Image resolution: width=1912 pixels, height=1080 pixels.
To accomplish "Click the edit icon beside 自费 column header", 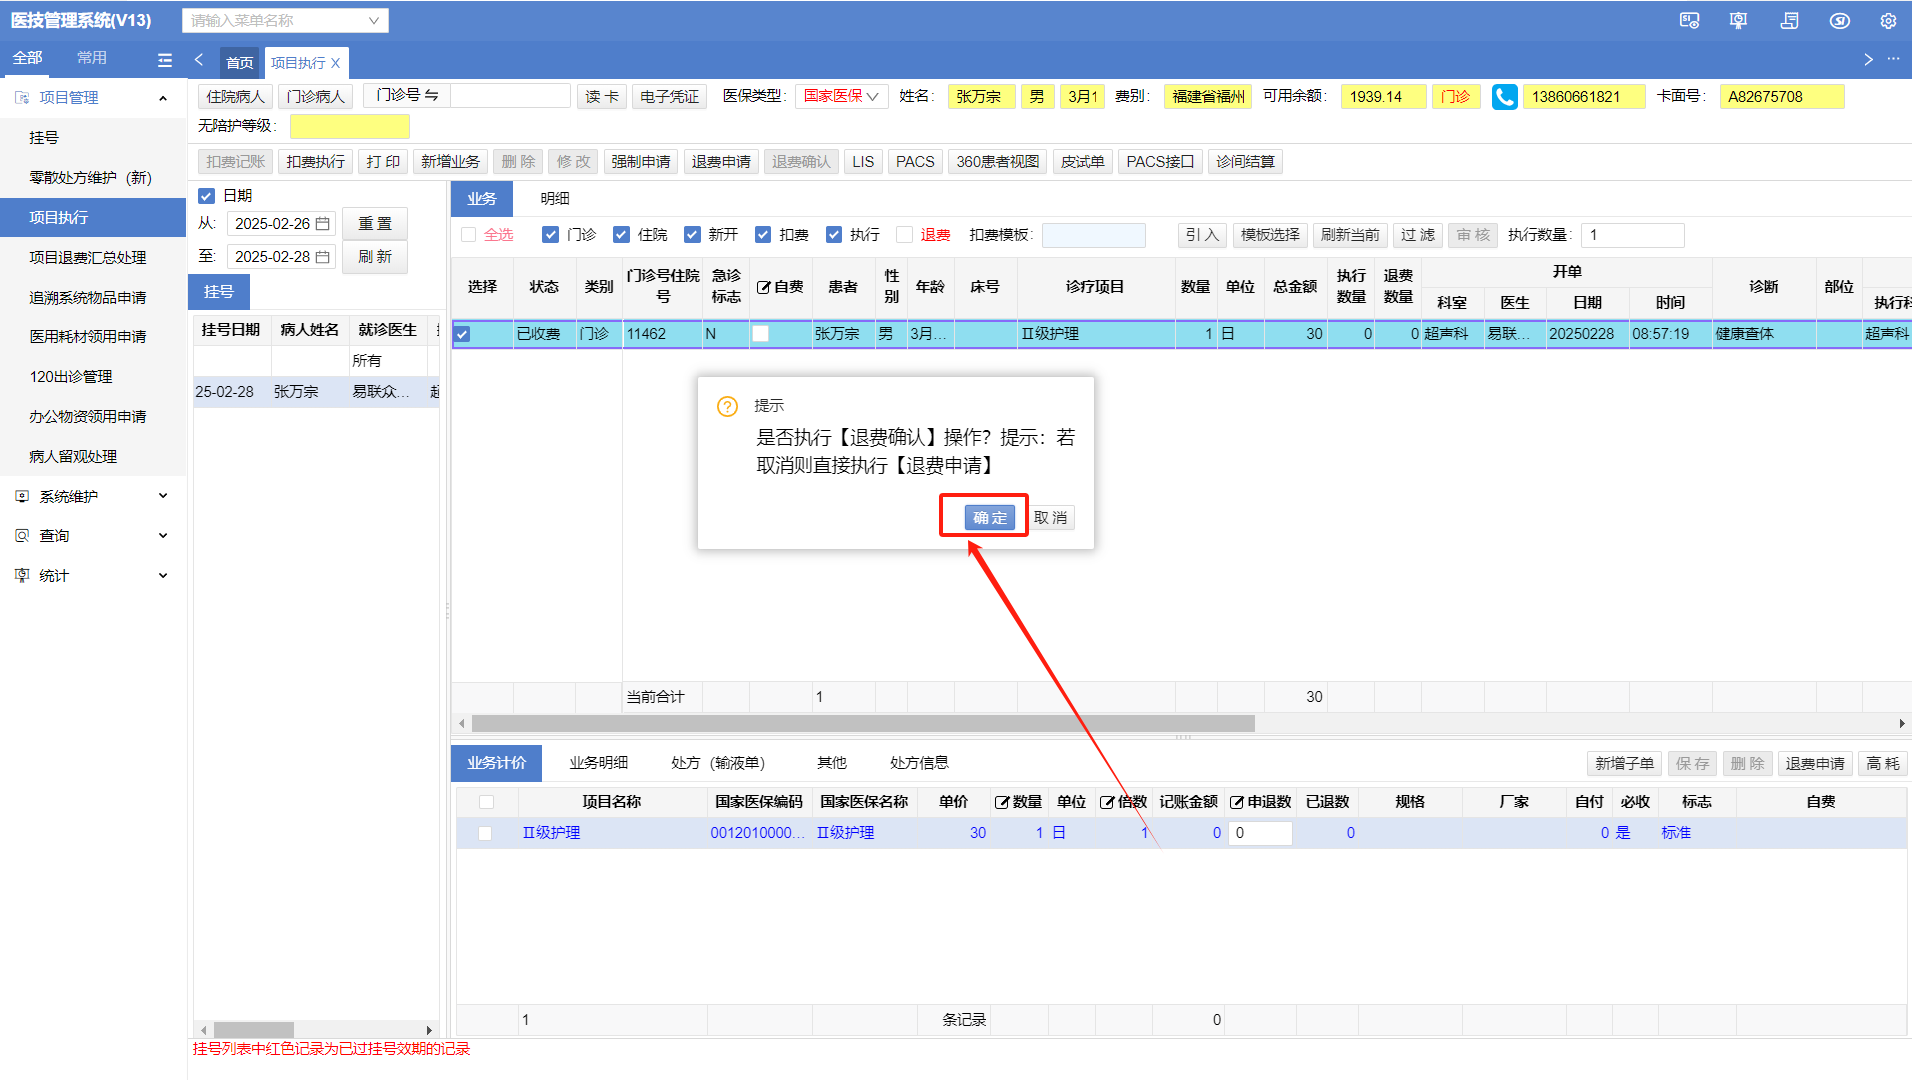I will point(763,287).
